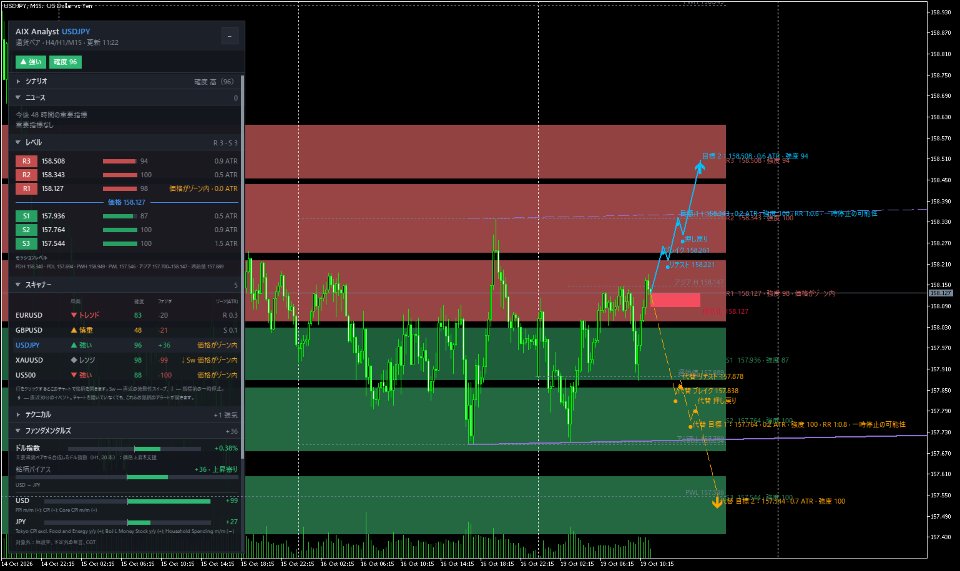Open the GBPUSD row in the scanner
960x571 pixels.
point(126,330)
